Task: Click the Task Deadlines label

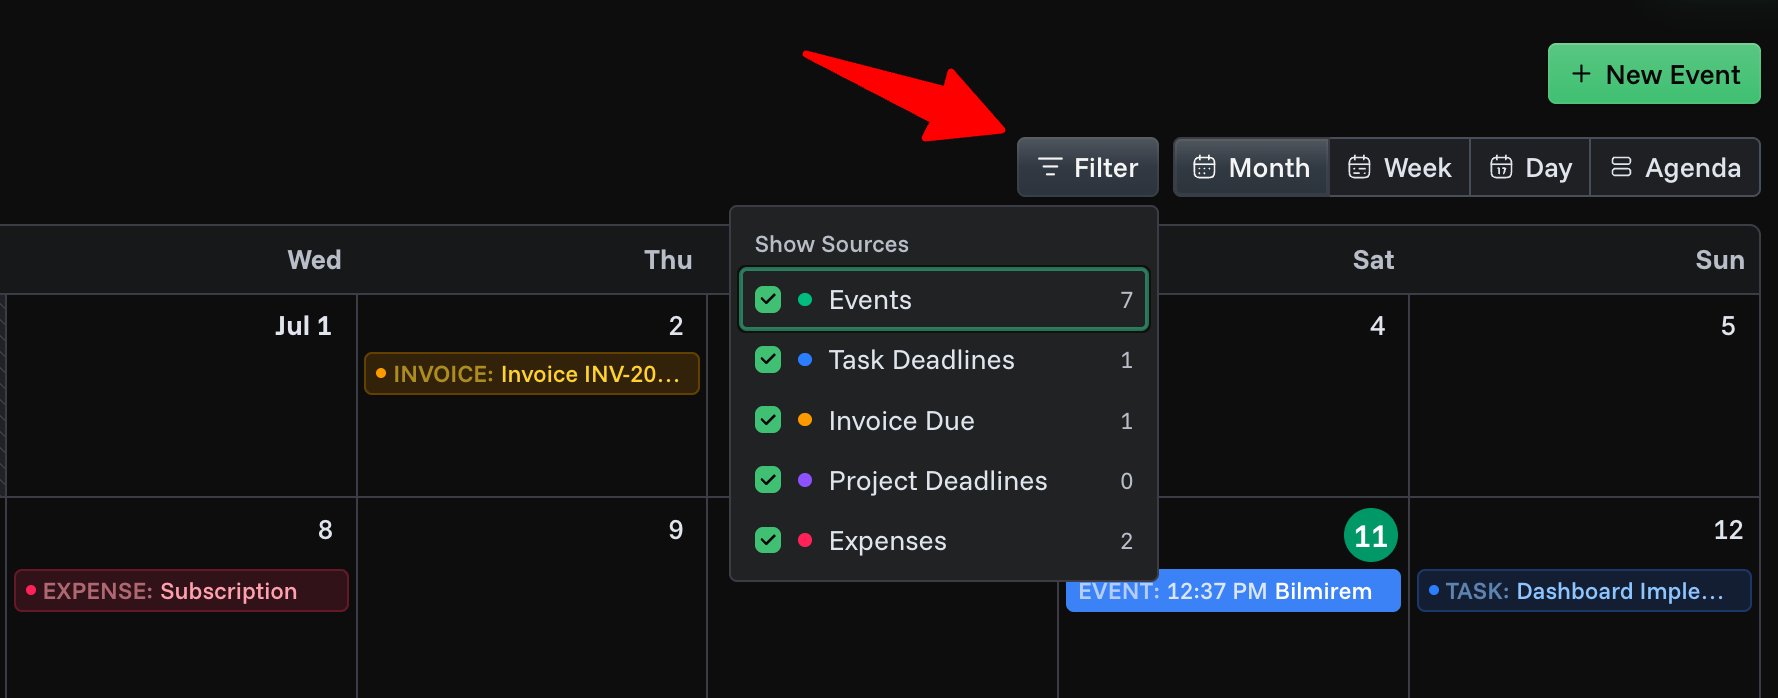Action: 921,360
